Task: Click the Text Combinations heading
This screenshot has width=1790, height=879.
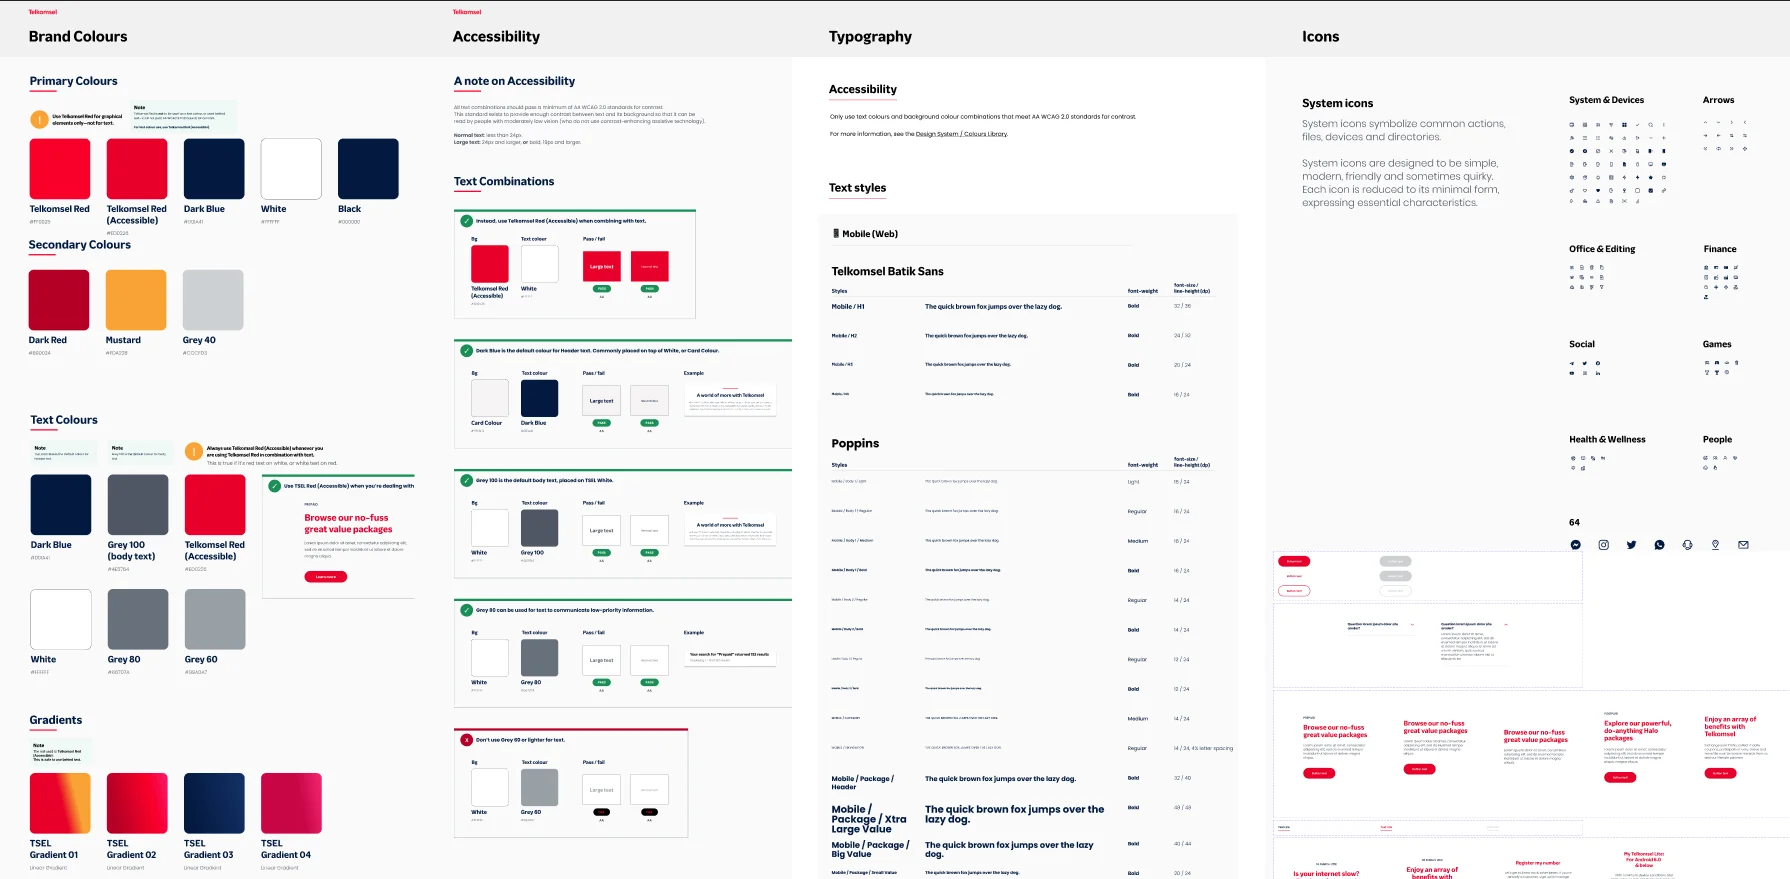Action: [504, 182]
